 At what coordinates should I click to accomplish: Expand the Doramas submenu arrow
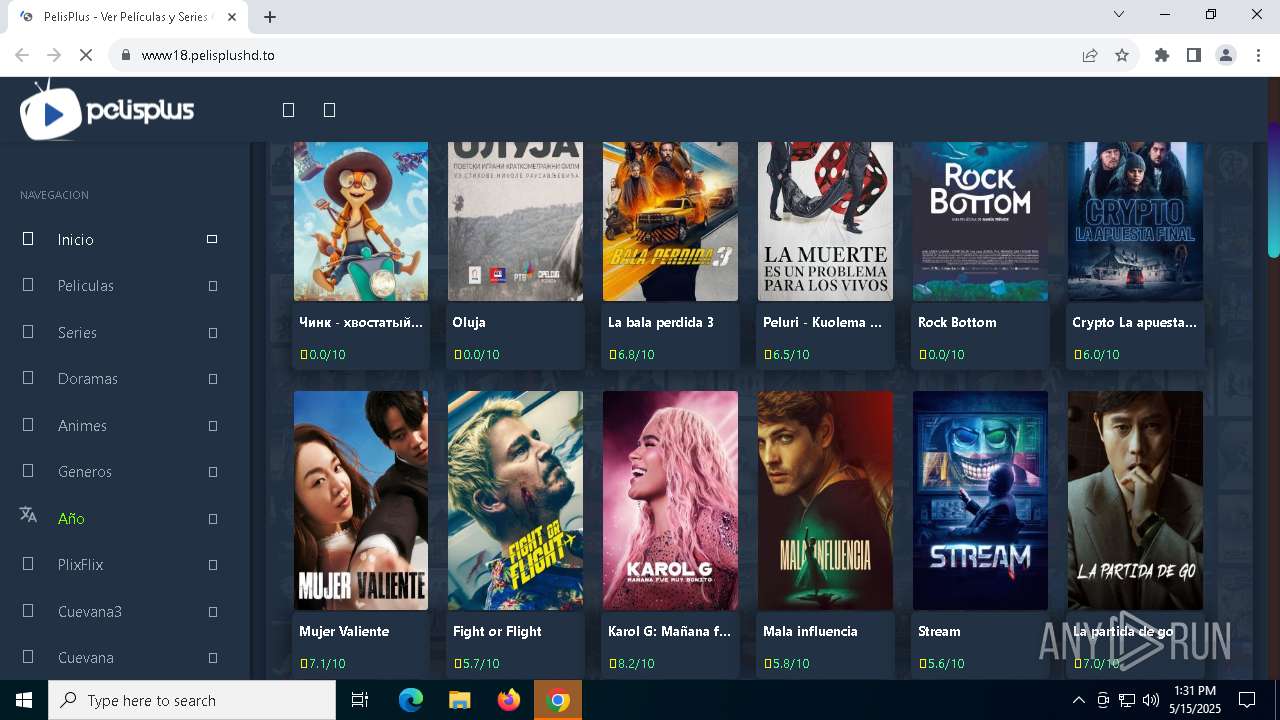213,379
